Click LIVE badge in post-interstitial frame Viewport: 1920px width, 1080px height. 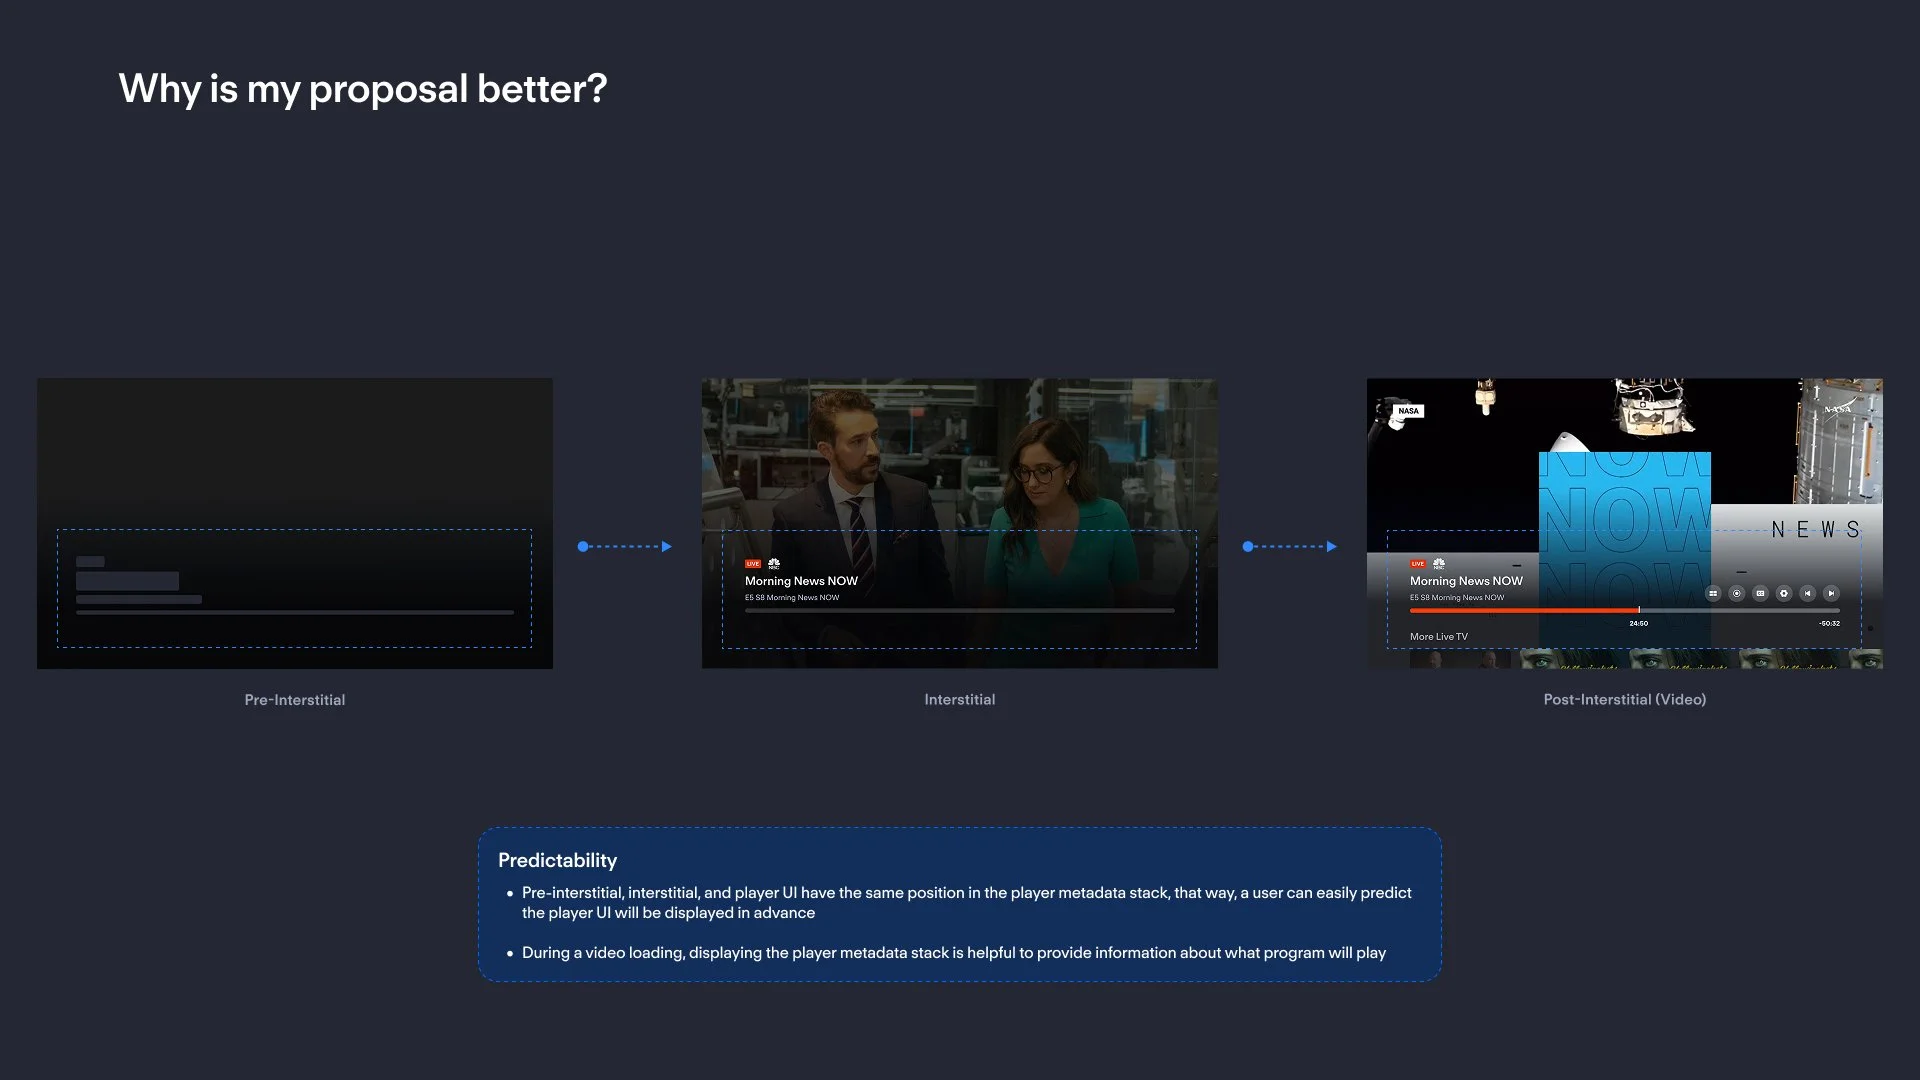tap(1418, 564)
